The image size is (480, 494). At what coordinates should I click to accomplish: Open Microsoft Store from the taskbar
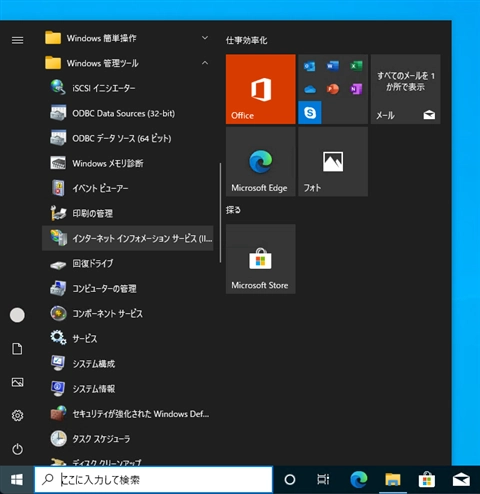[427, 480]
